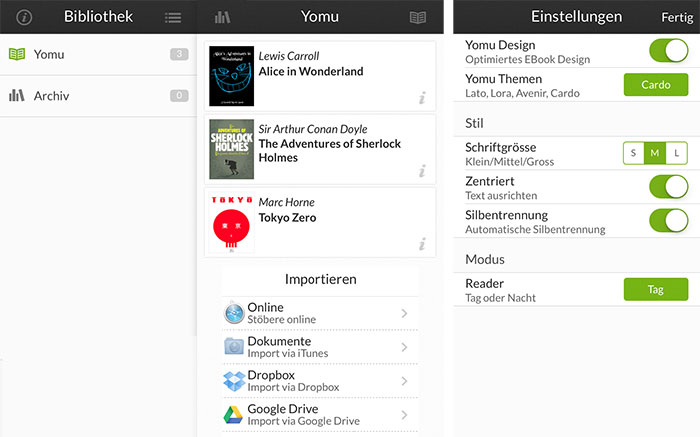Open the Yomu library row
Image resolution: width=700 pixels, height=437 pixels.
point(98,54)
